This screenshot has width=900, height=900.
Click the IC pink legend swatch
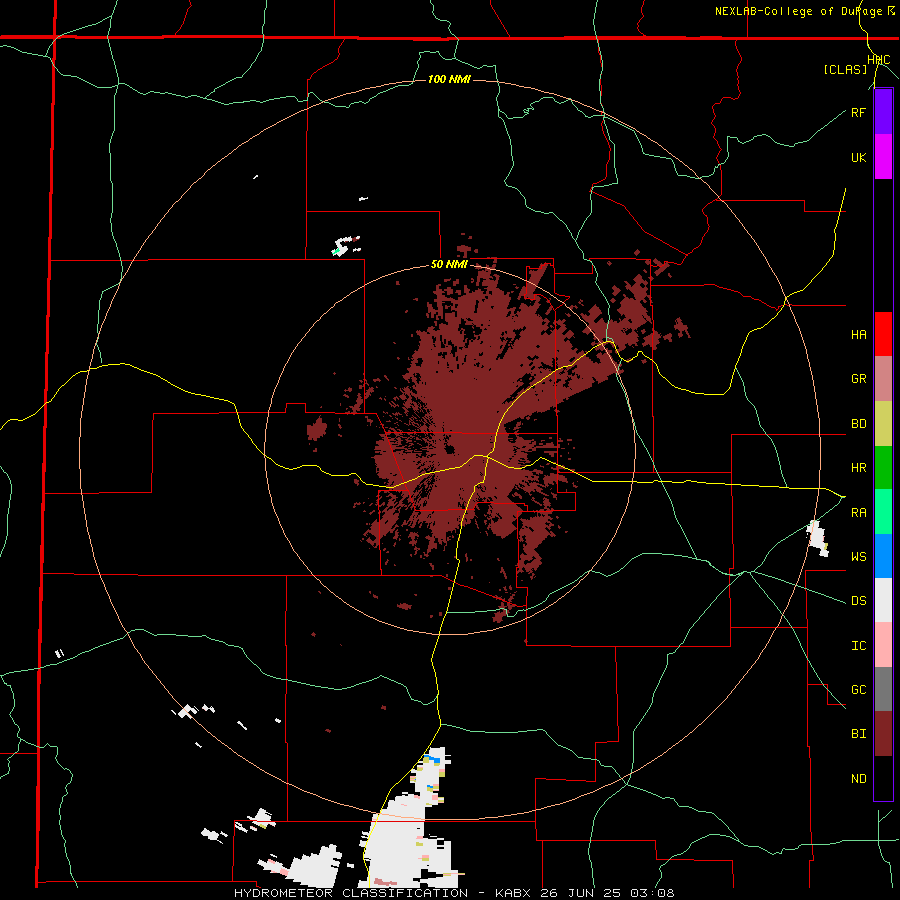[883, 645]
